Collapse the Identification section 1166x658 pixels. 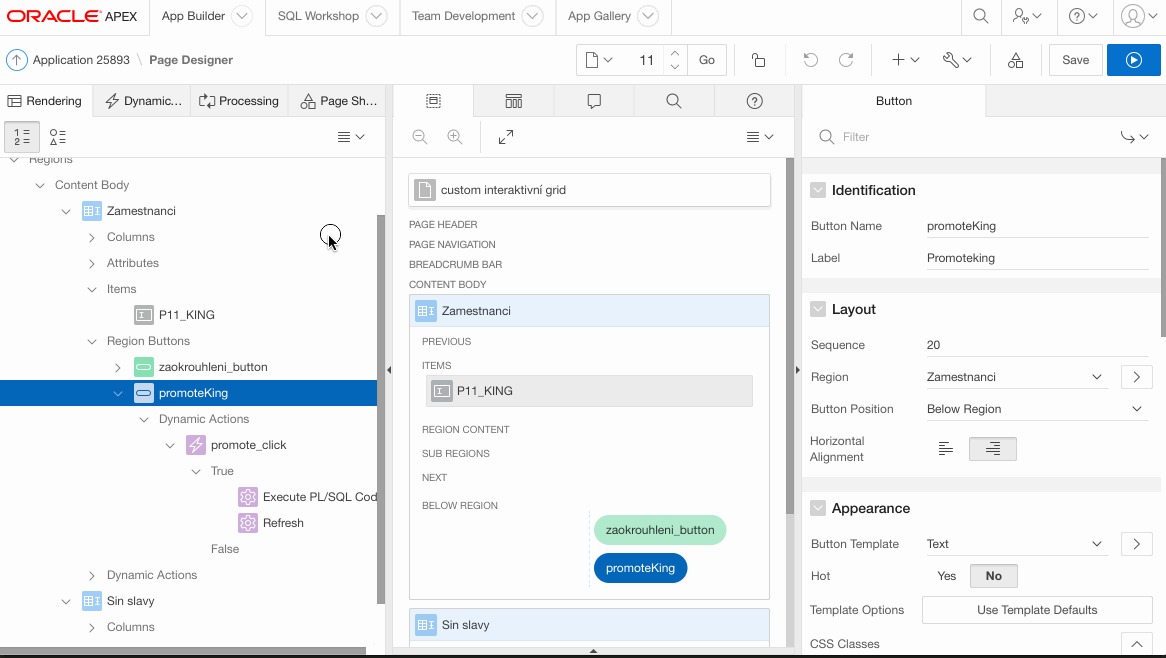(818, 190)
